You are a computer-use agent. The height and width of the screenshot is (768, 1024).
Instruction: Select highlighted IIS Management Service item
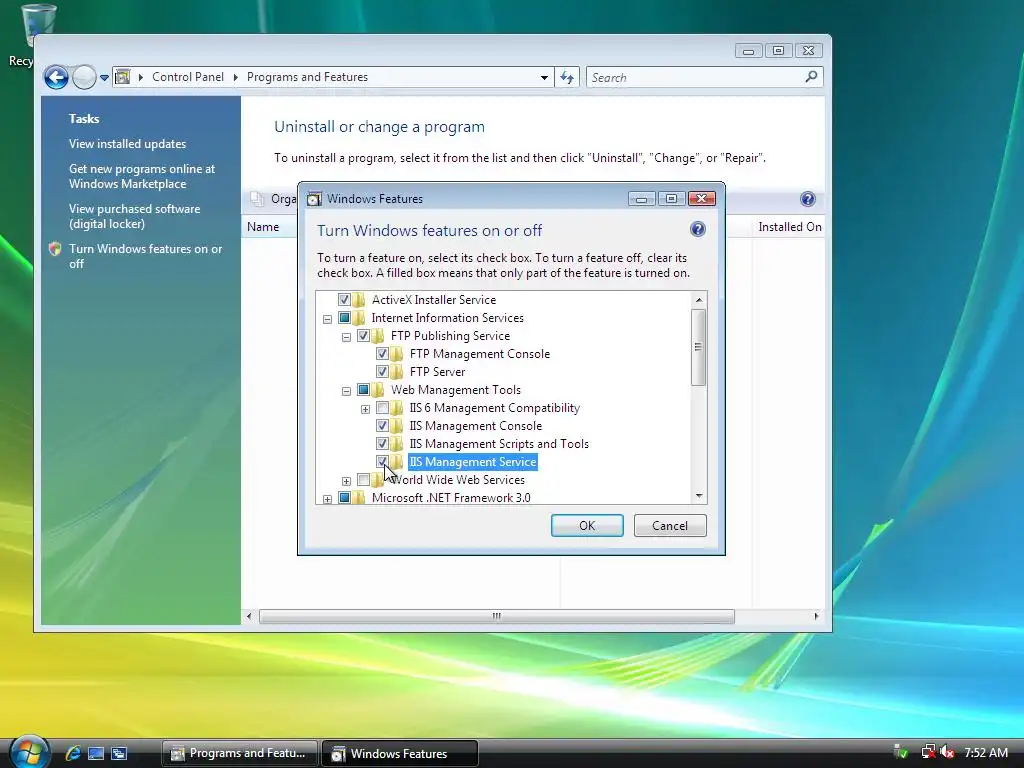[472, 462]
